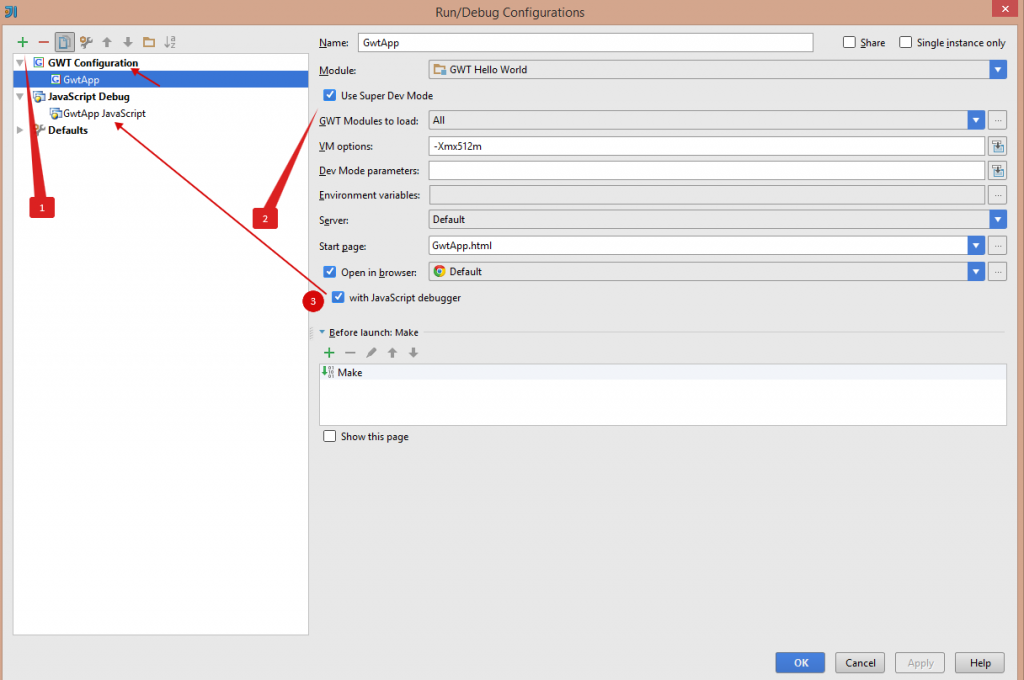
Task: Sort configurations alphabetically
Action: pyautogui.click(x=170, y=42)
